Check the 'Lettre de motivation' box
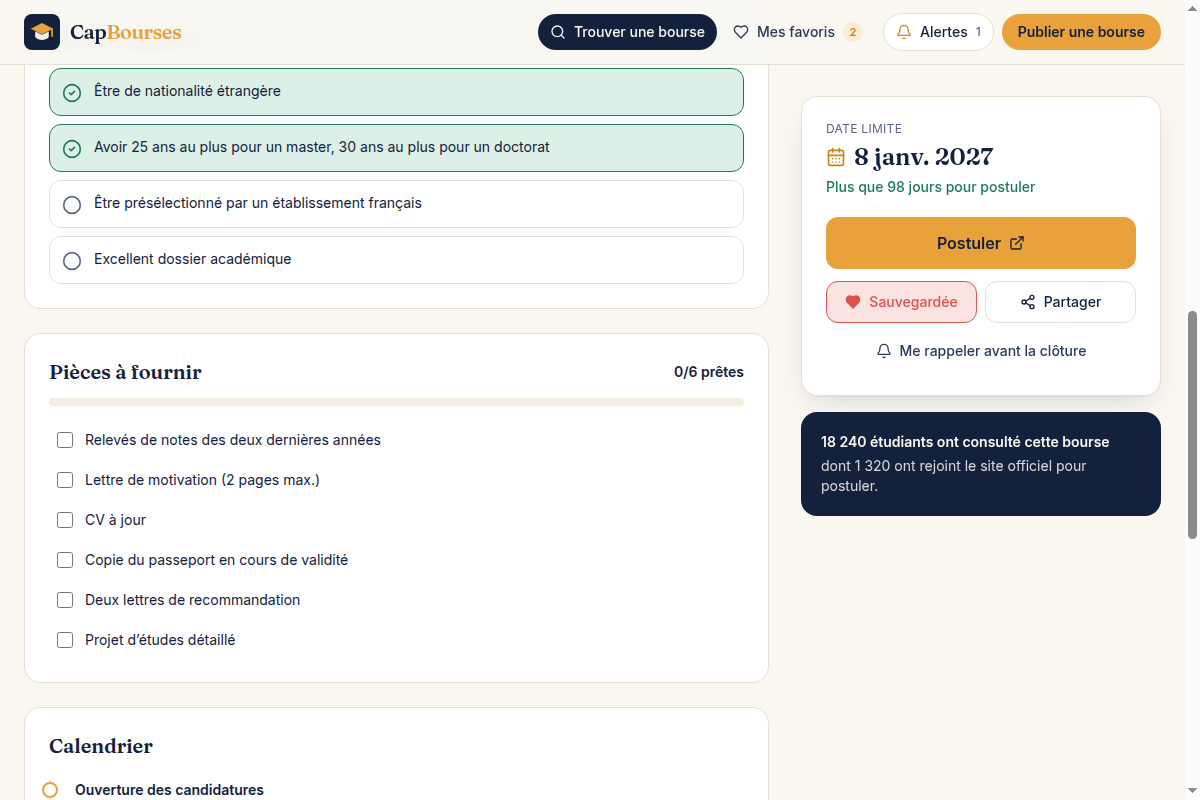This screenshot has height=800, width=1200. coord(65,480)
